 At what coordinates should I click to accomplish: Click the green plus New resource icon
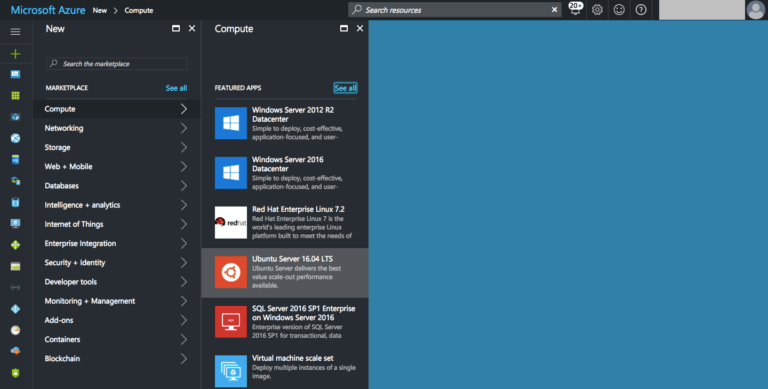tap(15, 53)
